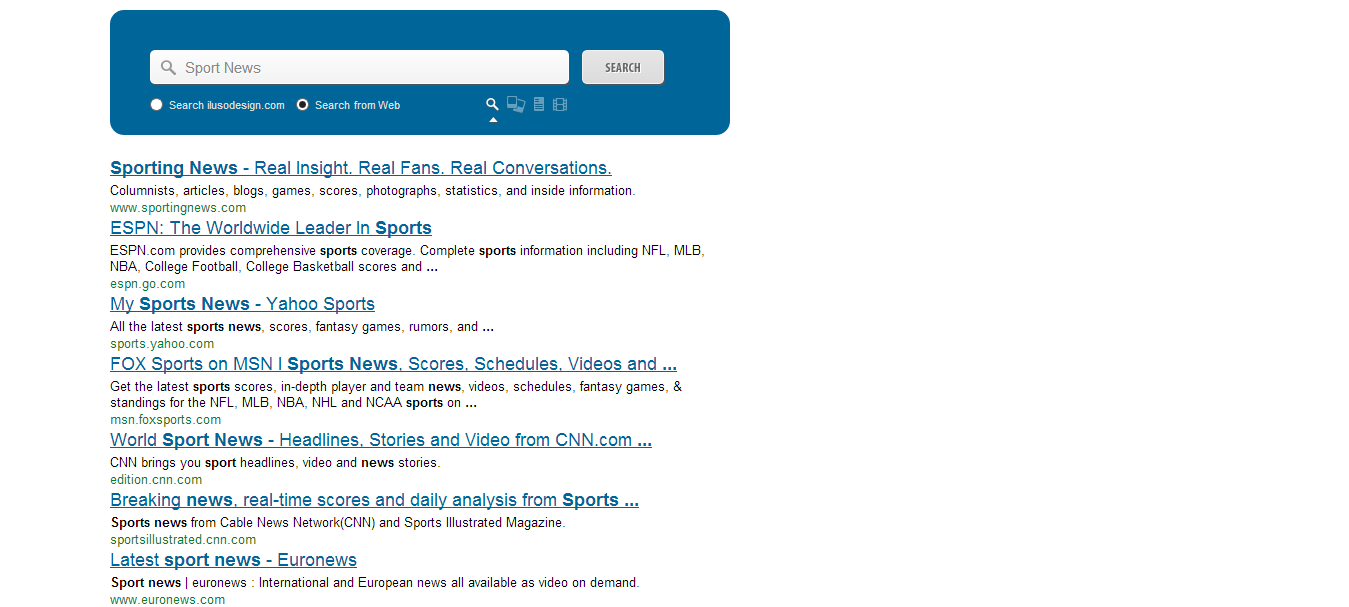Open the Sporting News result link

tap(361, 168)
